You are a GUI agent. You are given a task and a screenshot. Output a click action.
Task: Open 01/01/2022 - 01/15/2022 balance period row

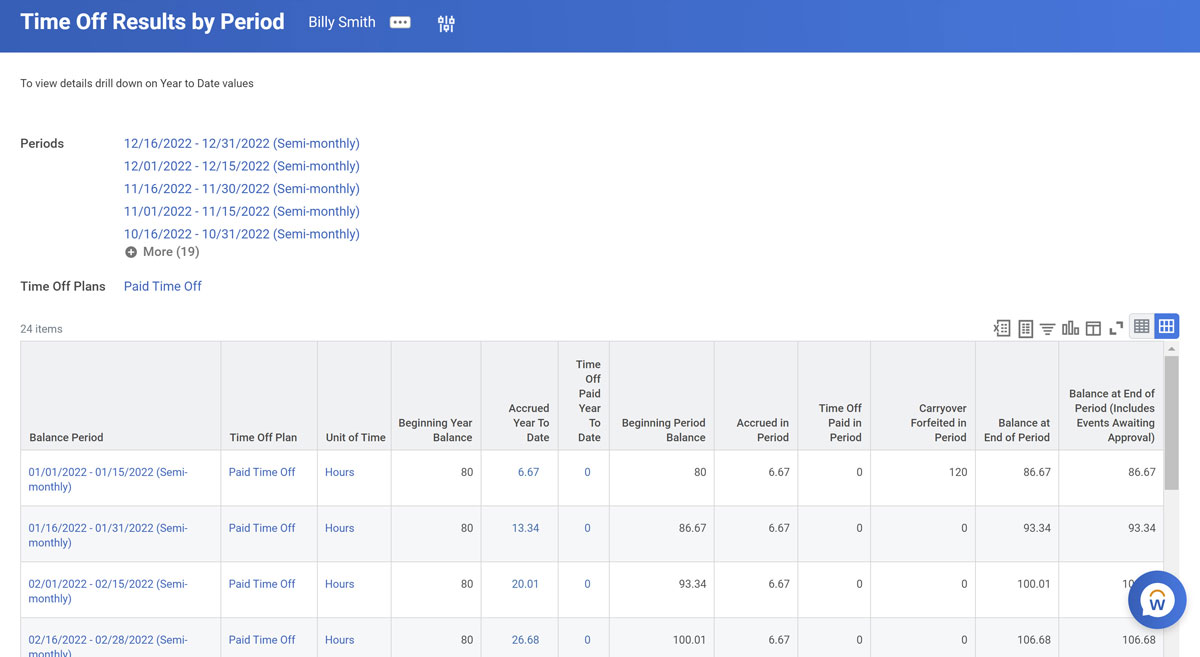coord(108,479)
